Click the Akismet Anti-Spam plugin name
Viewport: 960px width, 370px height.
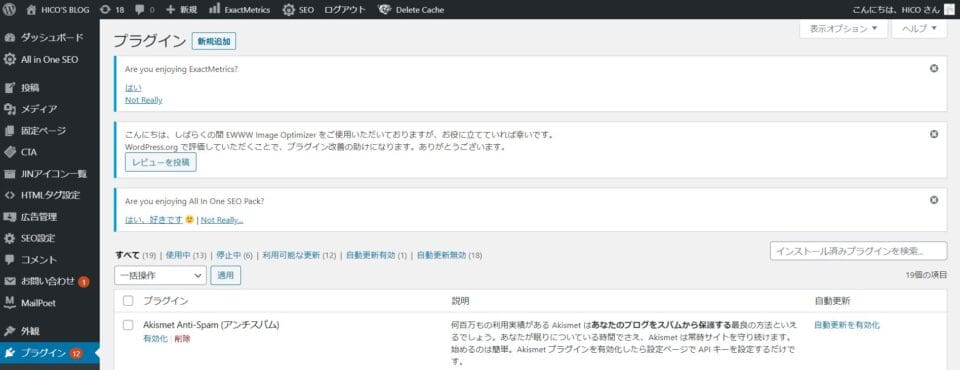tap(211, 325)
